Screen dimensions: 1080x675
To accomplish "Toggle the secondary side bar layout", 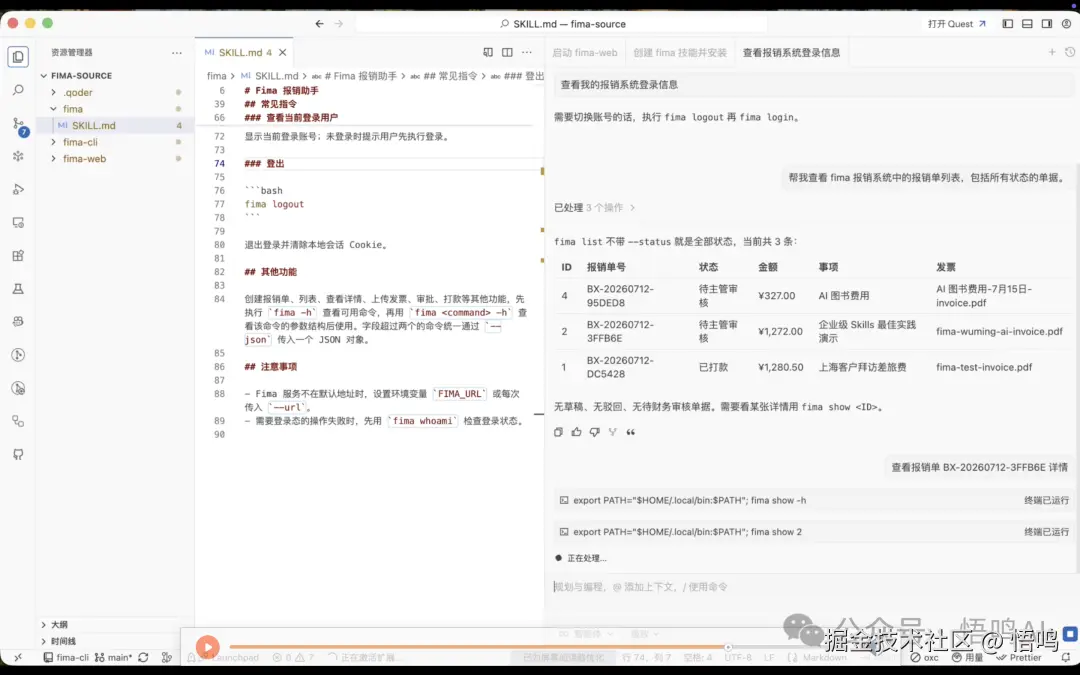I will tap(1047, 23).
